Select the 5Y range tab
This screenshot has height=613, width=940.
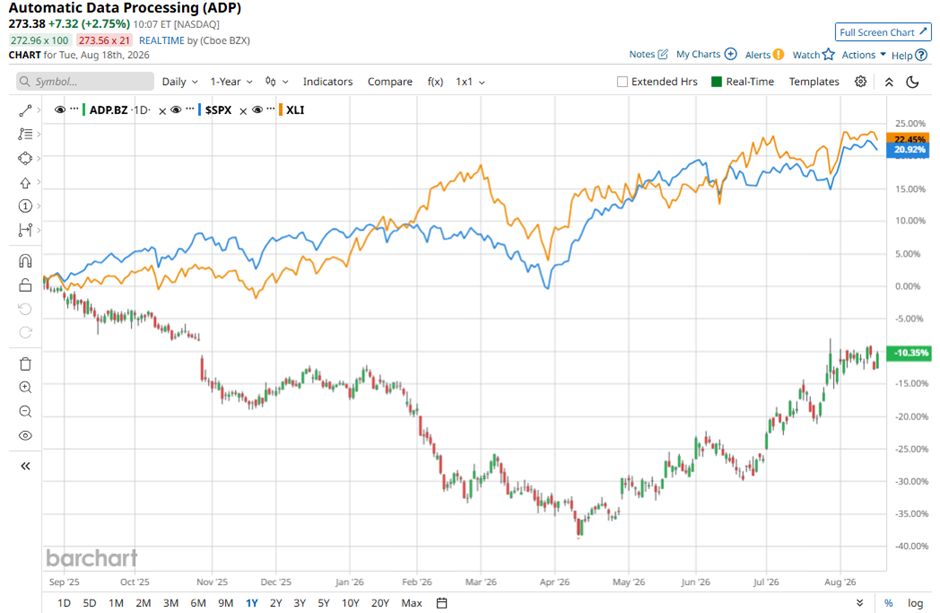click(x=324, y=603)
